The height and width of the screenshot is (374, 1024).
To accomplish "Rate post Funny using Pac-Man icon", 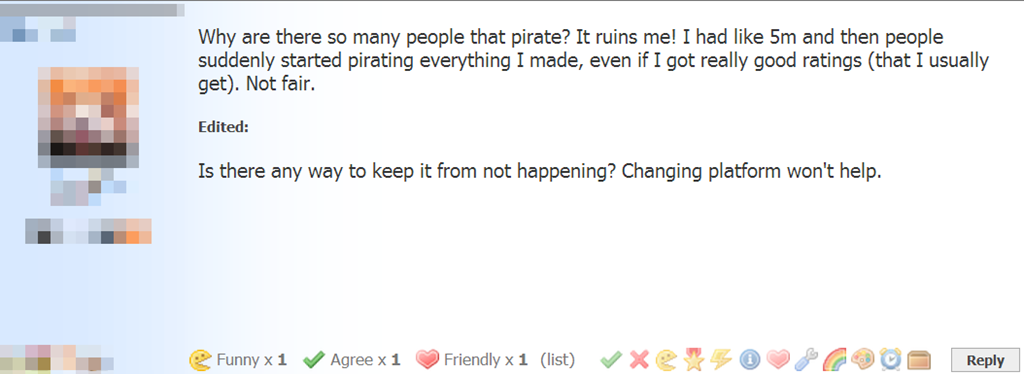I will (666, 359).
